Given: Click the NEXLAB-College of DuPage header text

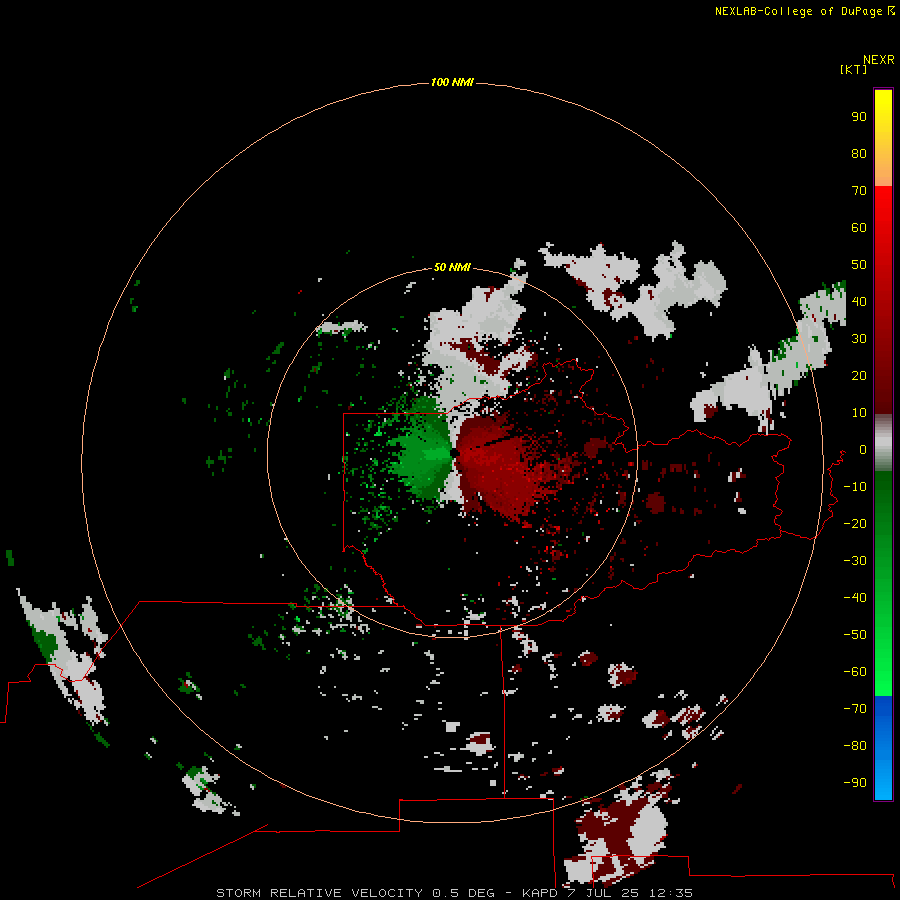Looking at the screenshot, I should click(x=799, y=11).
